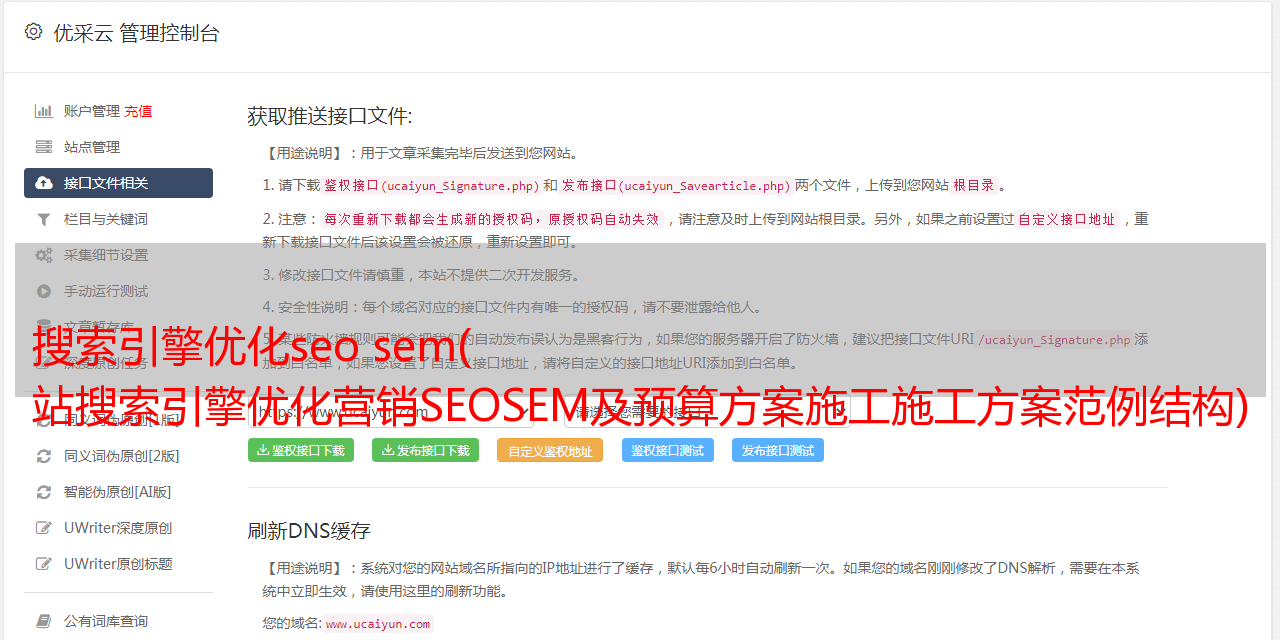Image resolution: width=1280 pixels, height=640 pixels.
Task: Click the funnel icon beside 栏目与关键词
Action: pos(44,219)
